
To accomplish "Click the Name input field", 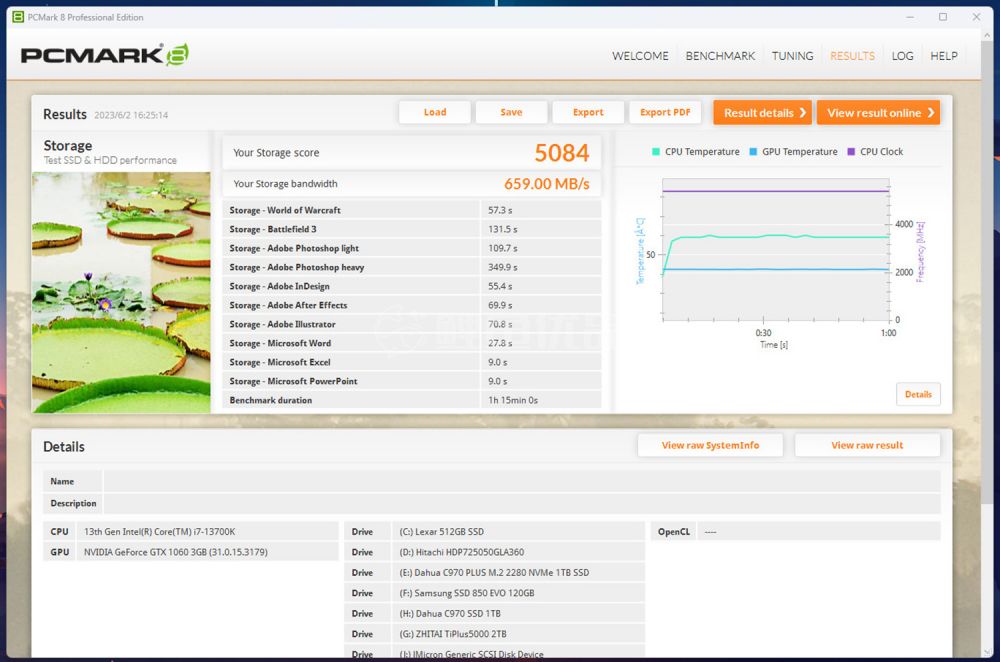I will pos(522,482).
